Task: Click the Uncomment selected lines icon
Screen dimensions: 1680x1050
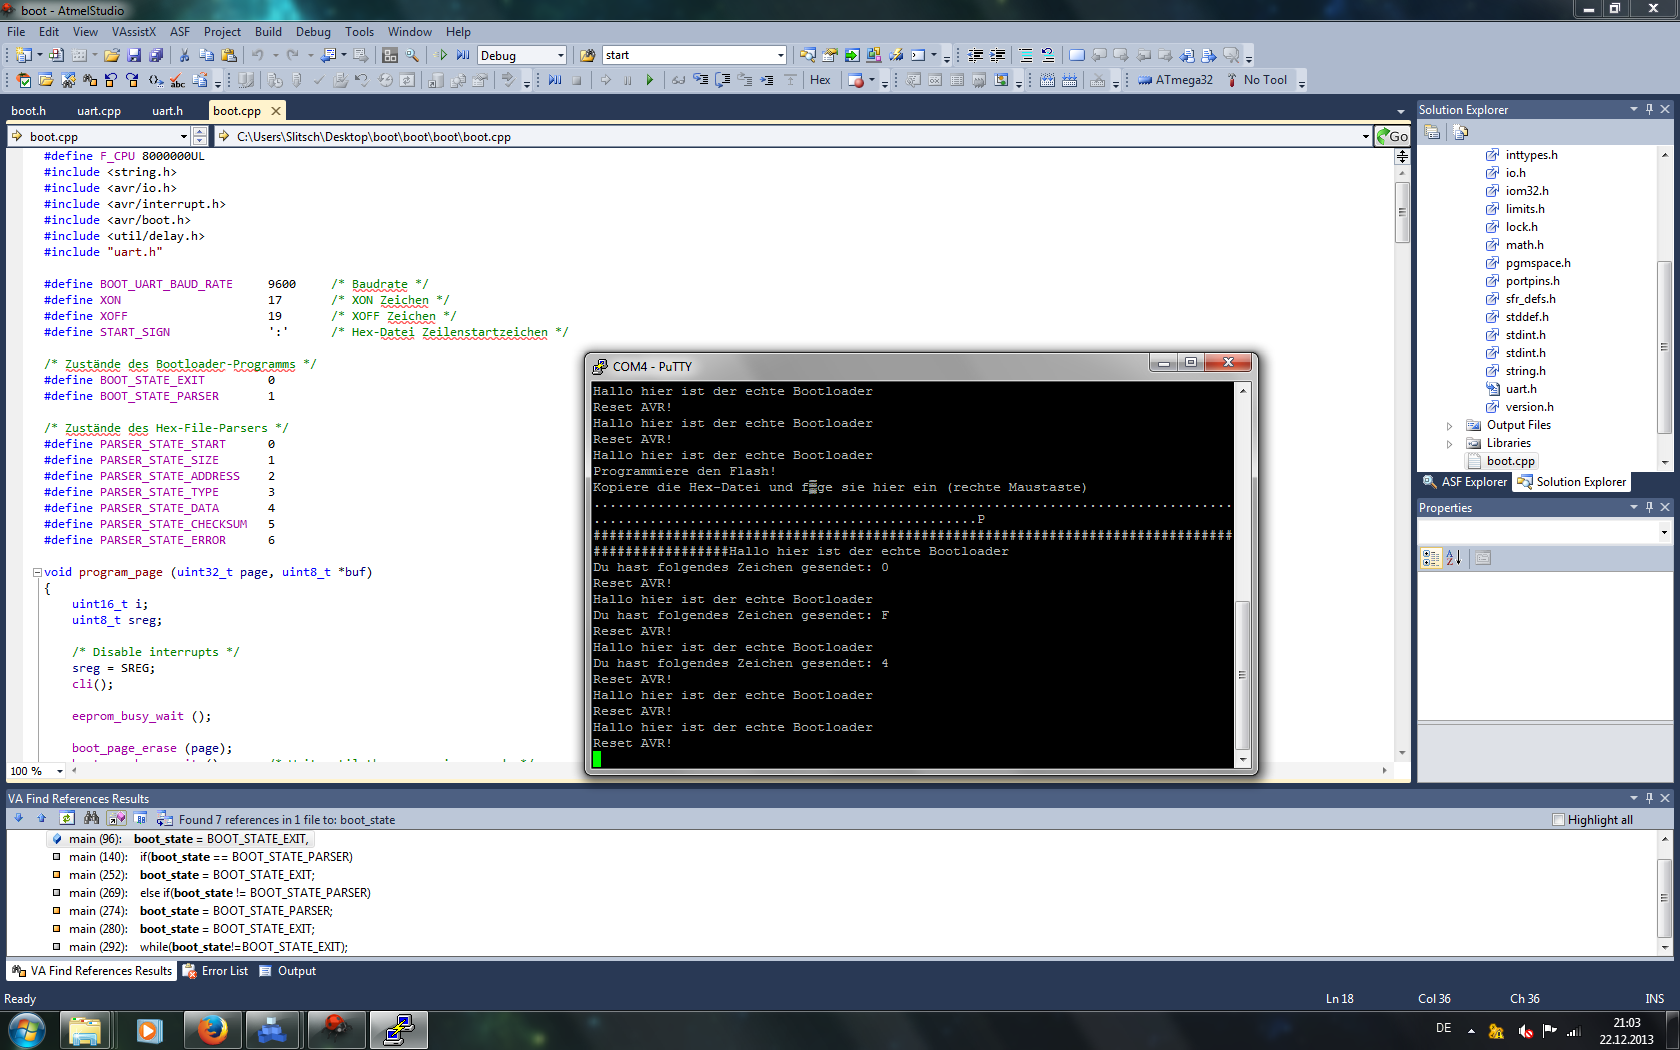Action: [x=1047, y=55]
